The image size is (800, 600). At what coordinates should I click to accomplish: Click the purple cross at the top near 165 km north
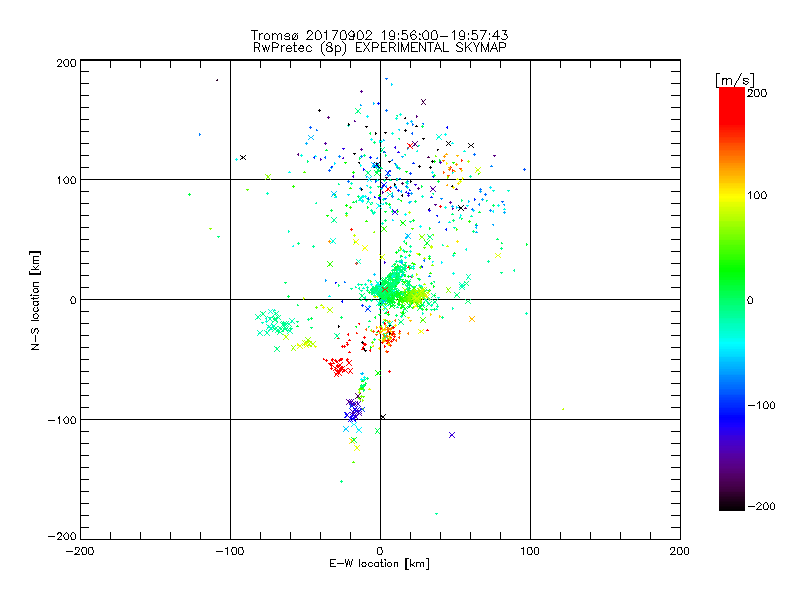point(423,102)
